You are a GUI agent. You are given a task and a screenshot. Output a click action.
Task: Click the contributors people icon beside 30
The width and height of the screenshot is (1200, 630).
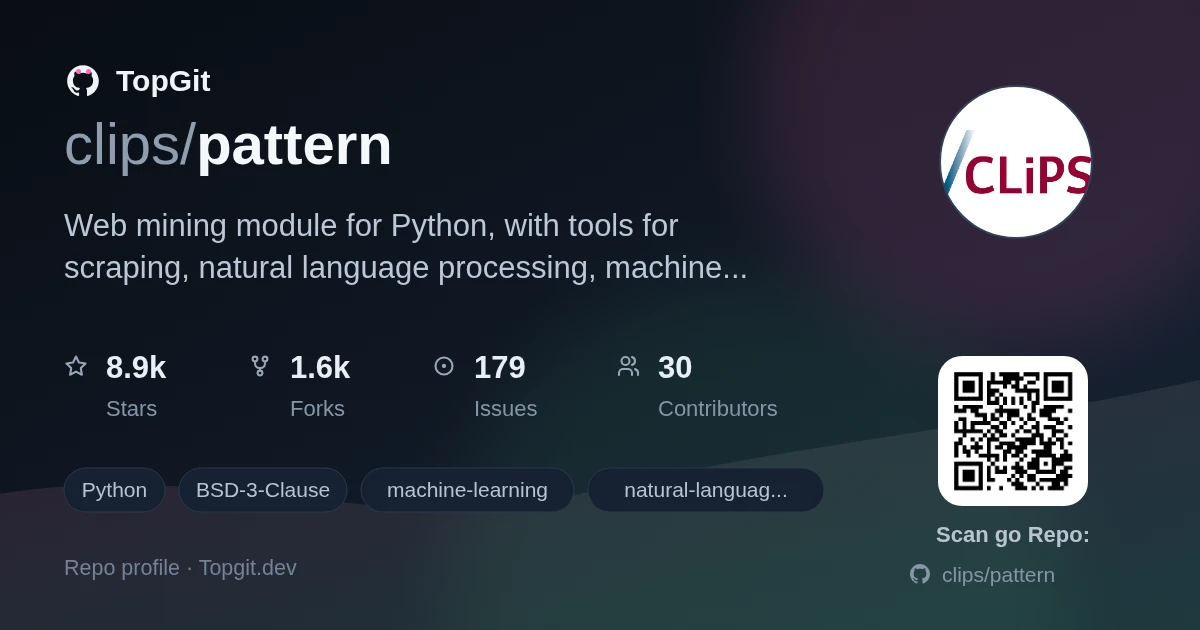pyautogui.click(x=628, y=366)
